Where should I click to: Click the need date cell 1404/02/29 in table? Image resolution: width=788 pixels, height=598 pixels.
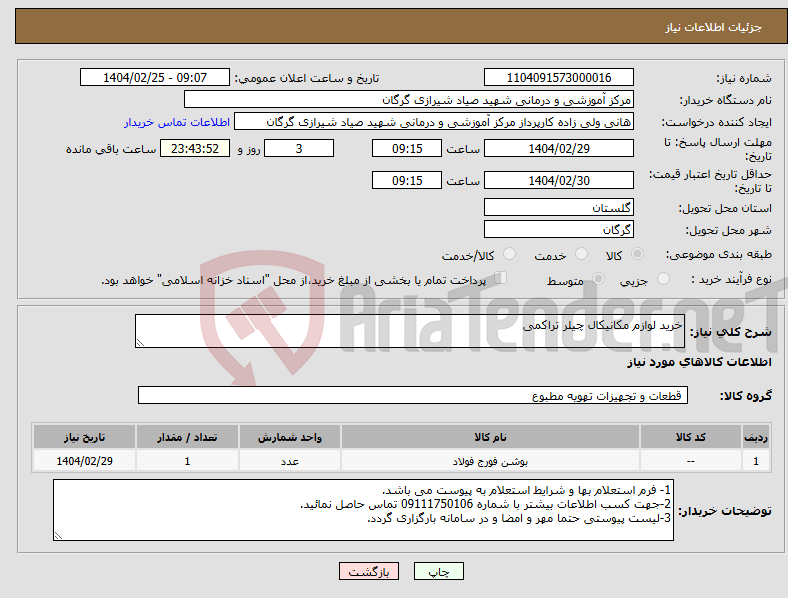84,461
